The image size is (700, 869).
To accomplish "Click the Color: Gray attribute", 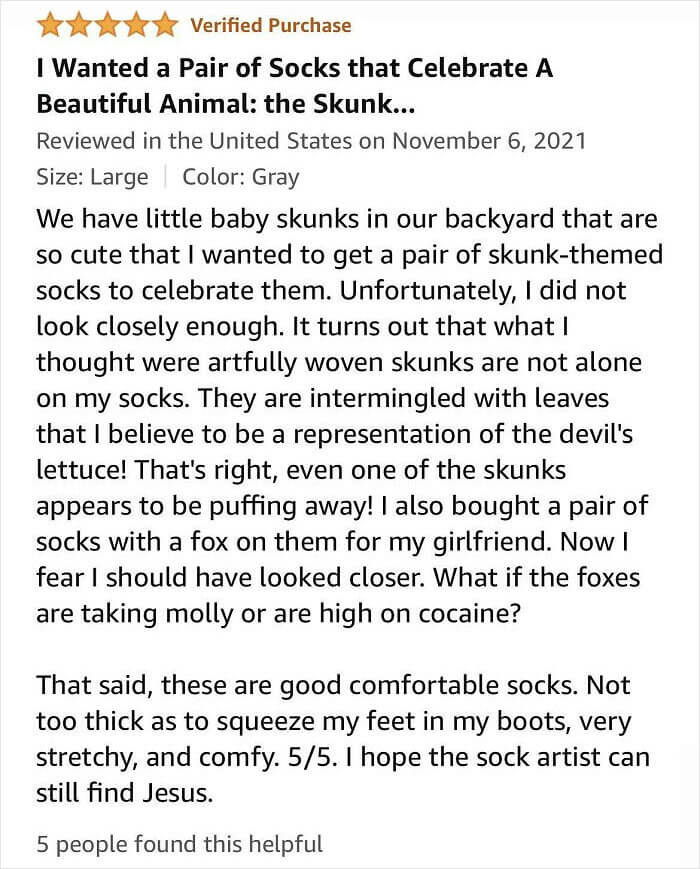I will point(240,177).
